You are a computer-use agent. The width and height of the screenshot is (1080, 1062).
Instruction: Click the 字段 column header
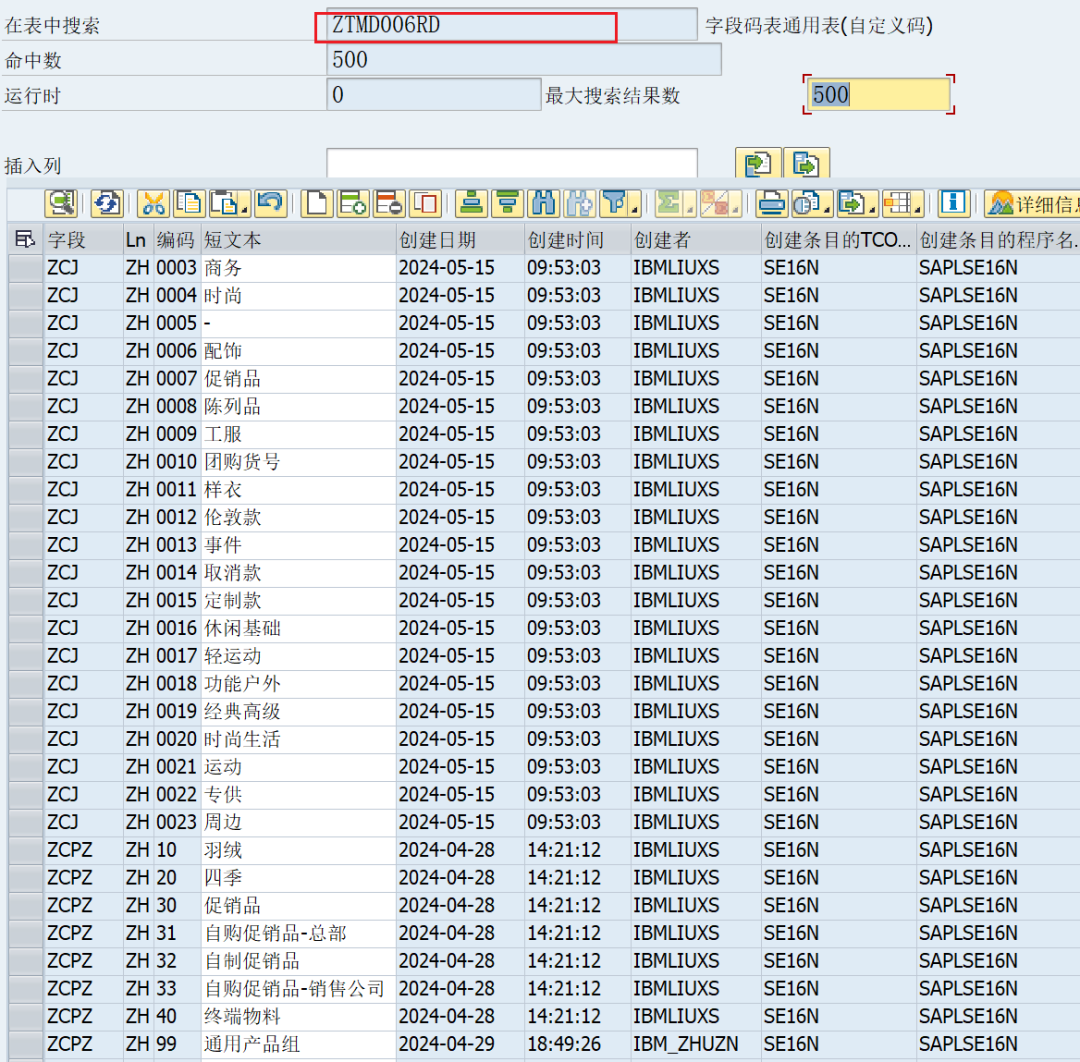[83, 240]
